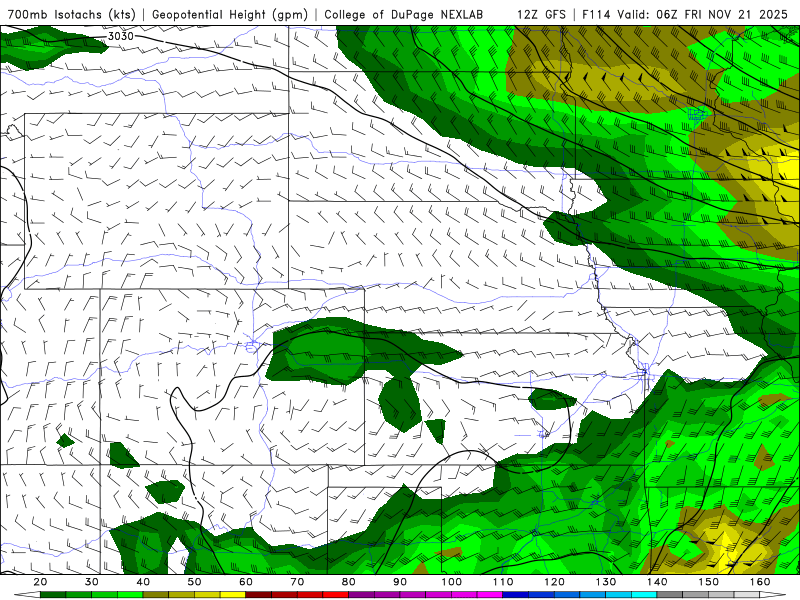
Task: Click the 70 value on the color scale
Action: 297,582
